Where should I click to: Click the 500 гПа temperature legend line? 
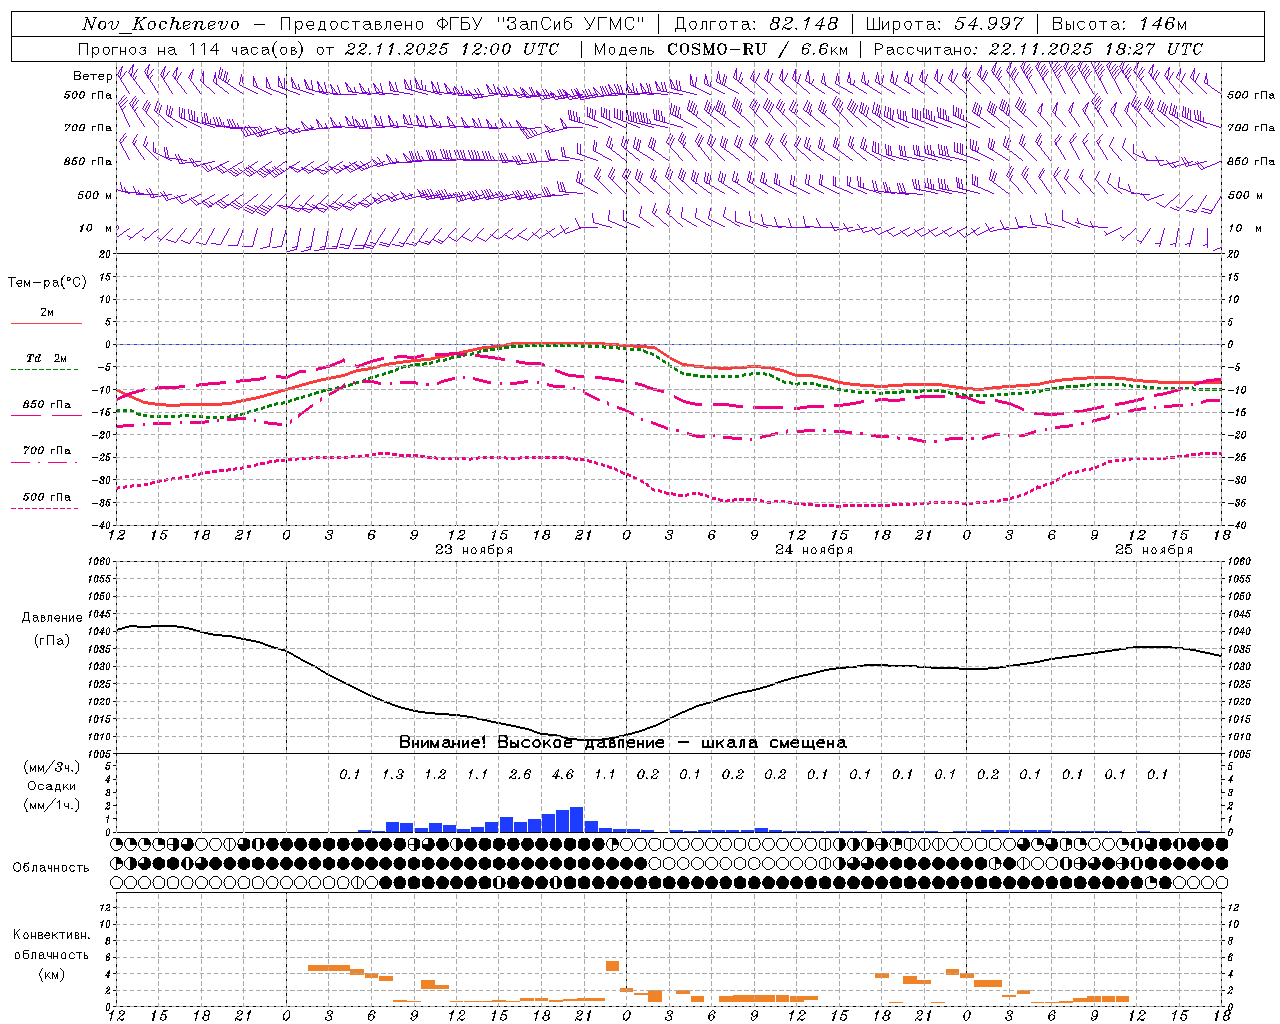(46, 501)
